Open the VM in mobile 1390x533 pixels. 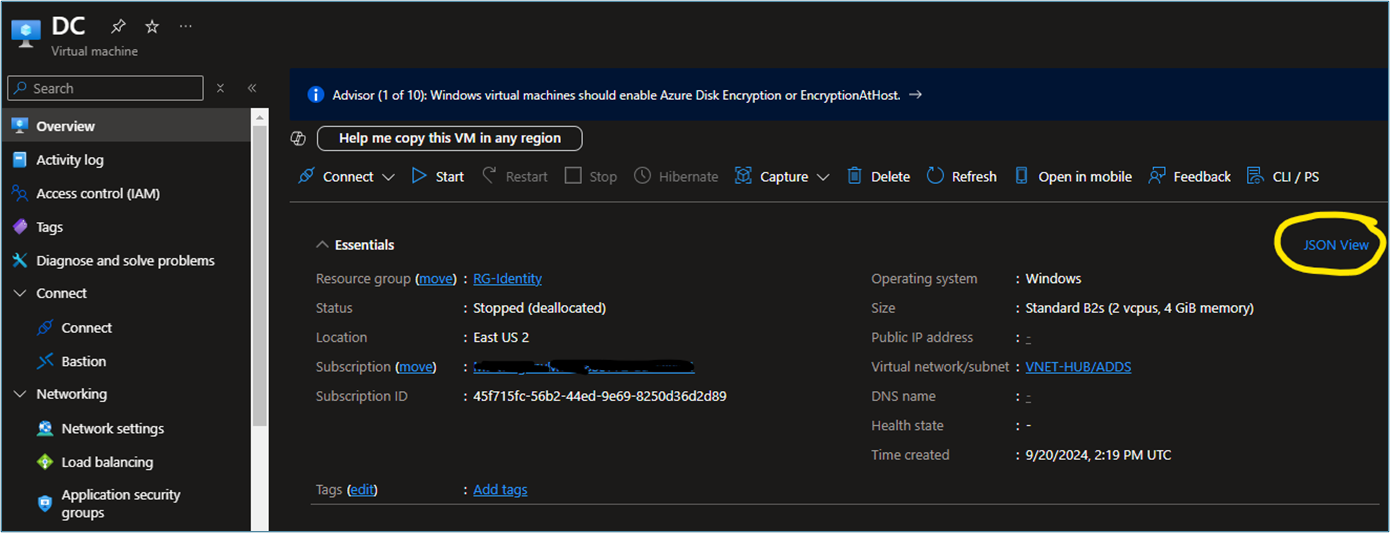click(x=1073, y=176)
